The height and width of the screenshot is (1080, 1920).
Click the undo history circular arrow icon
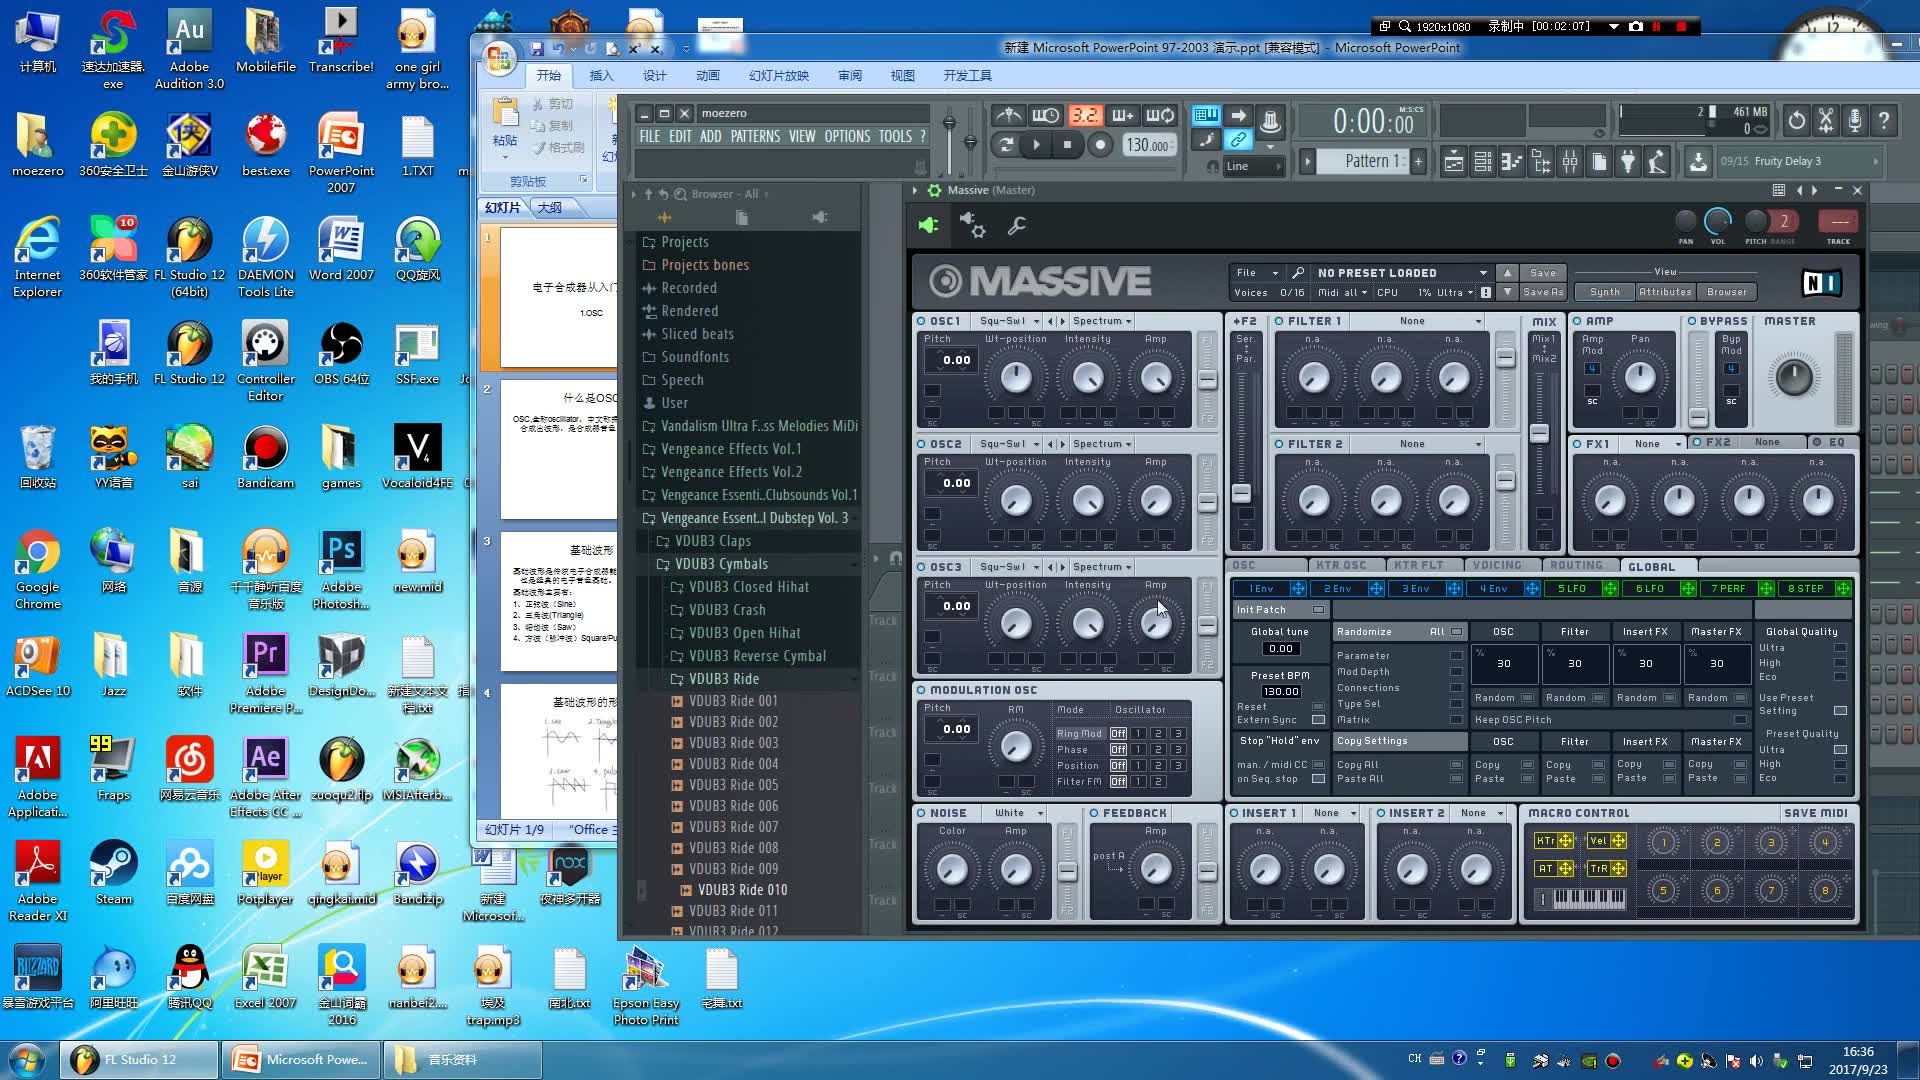[x=1797, y=121]
